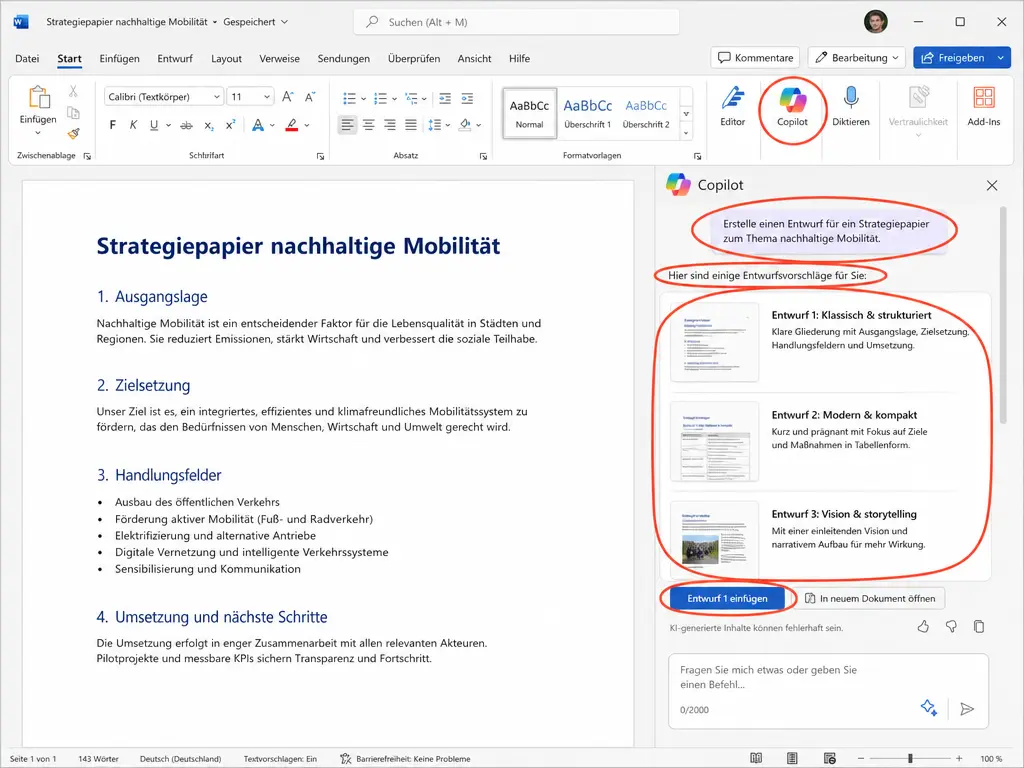This screenshot has height=768, width=1024.
Task: Click the Freigeben share button
Action: click(952, 57)
